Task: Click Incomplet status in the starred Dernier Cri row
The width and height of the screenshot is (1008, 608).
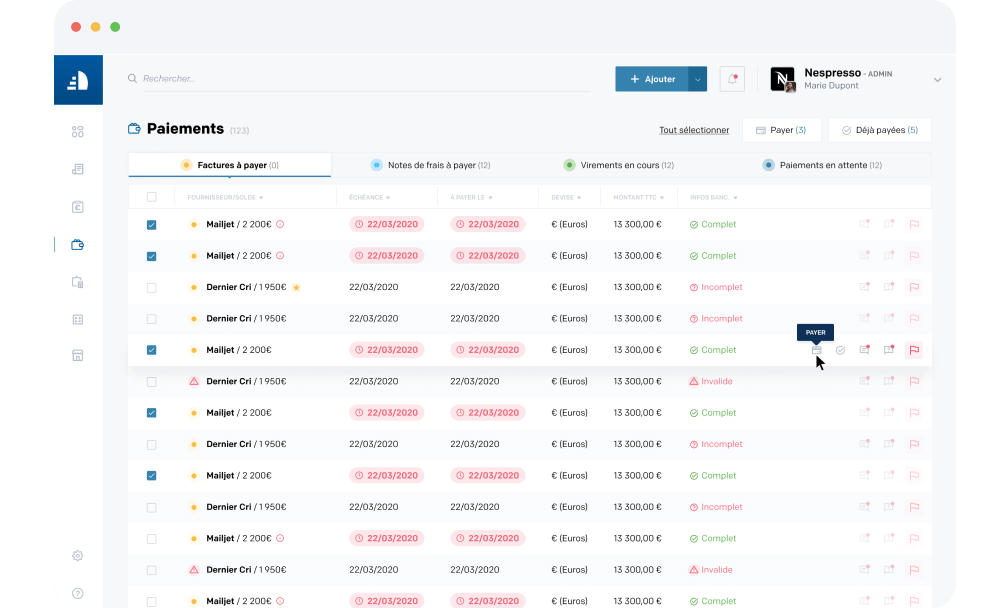Action: coord(716,287)
